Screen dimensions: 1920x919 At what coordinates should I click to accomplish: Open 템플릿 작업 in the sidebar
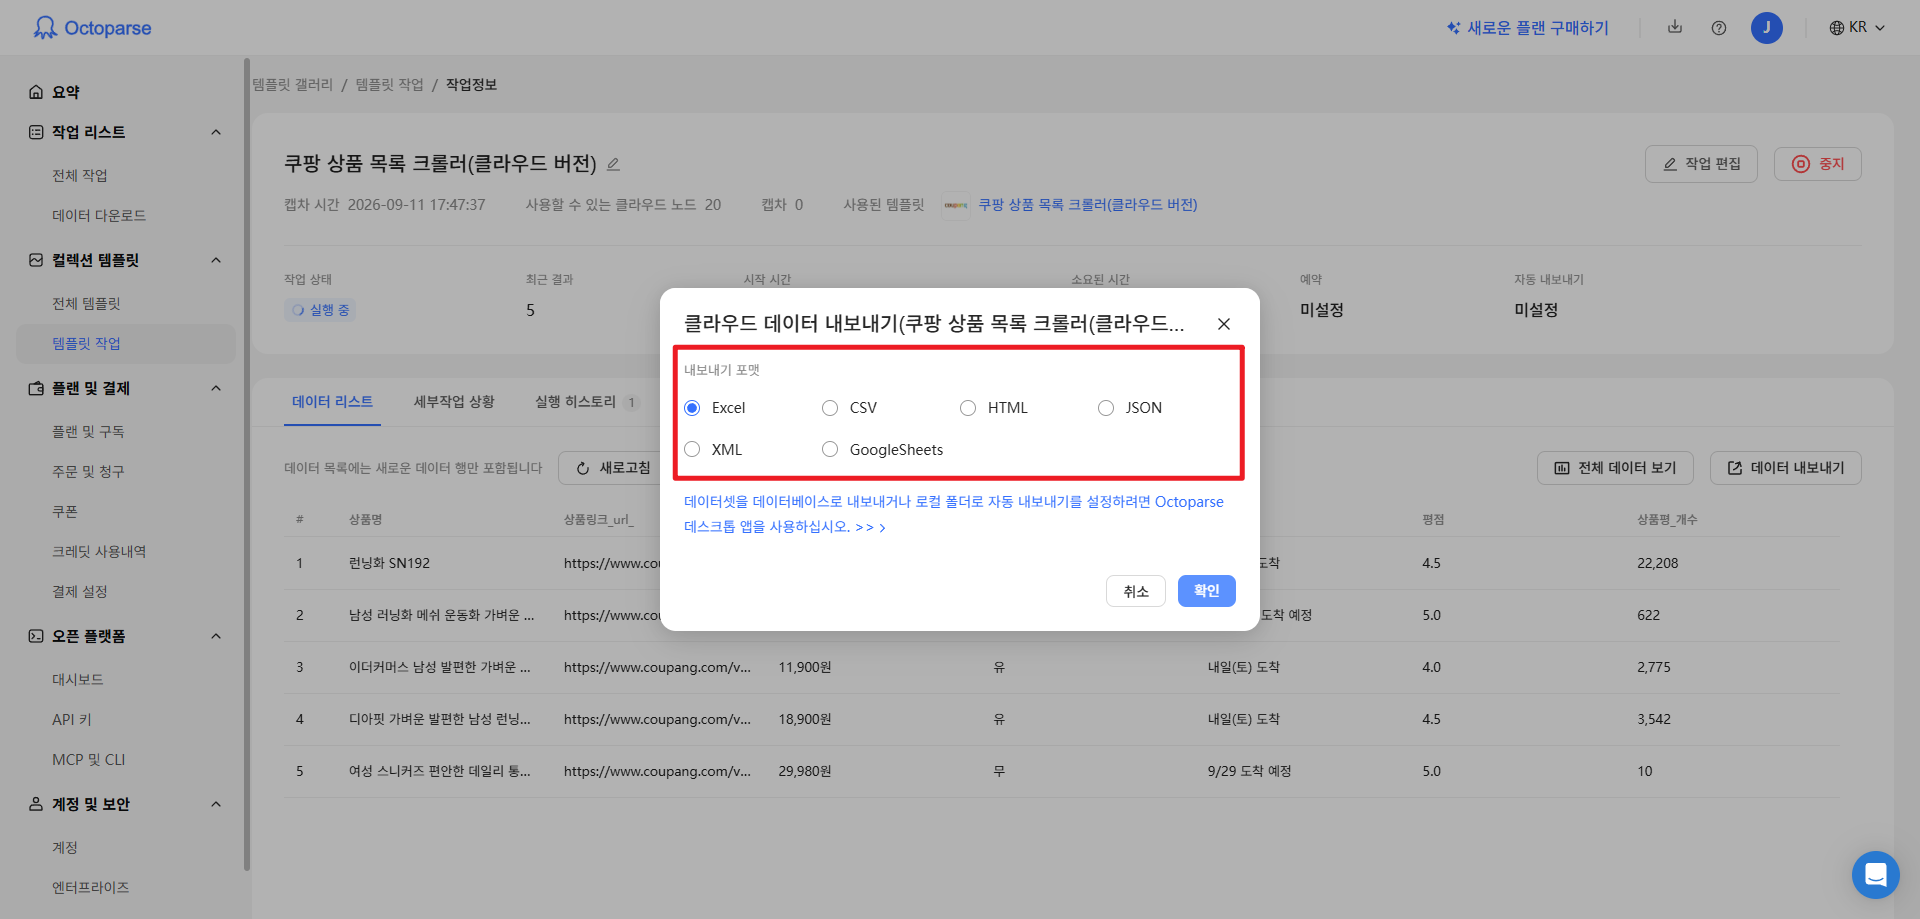pos(126,344)
